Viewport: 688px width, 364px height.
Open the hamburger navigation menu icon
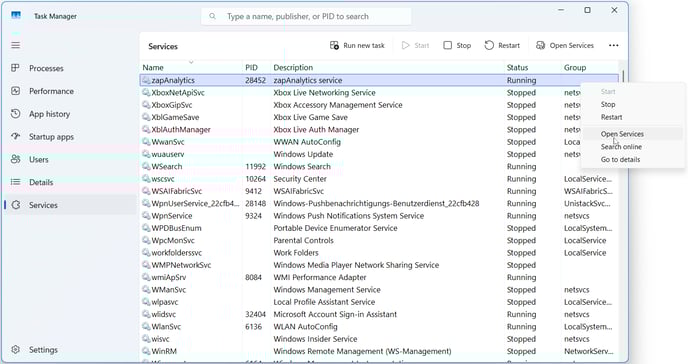tap(16, 45)
